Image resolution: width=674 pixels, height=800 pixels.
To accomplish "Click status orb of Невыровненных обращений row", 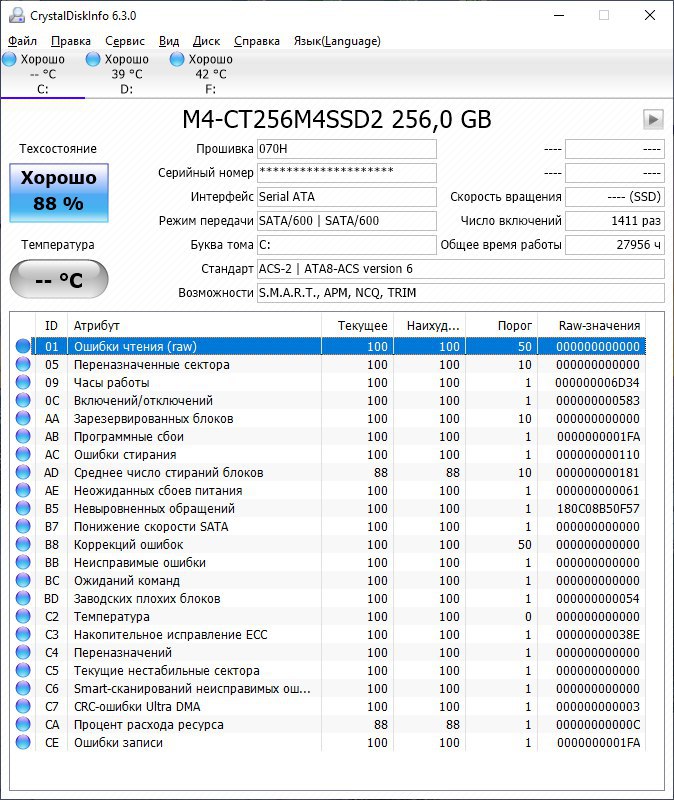I will point(23,508).
